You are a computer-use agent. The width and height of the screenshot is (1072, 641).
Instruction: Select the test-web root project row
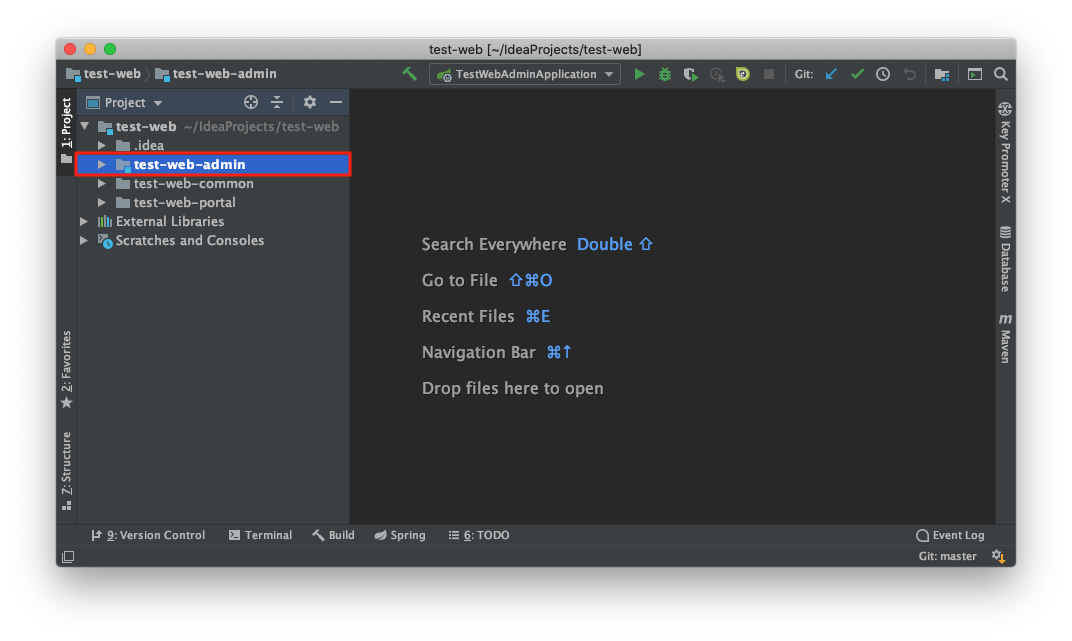point(213,126)
